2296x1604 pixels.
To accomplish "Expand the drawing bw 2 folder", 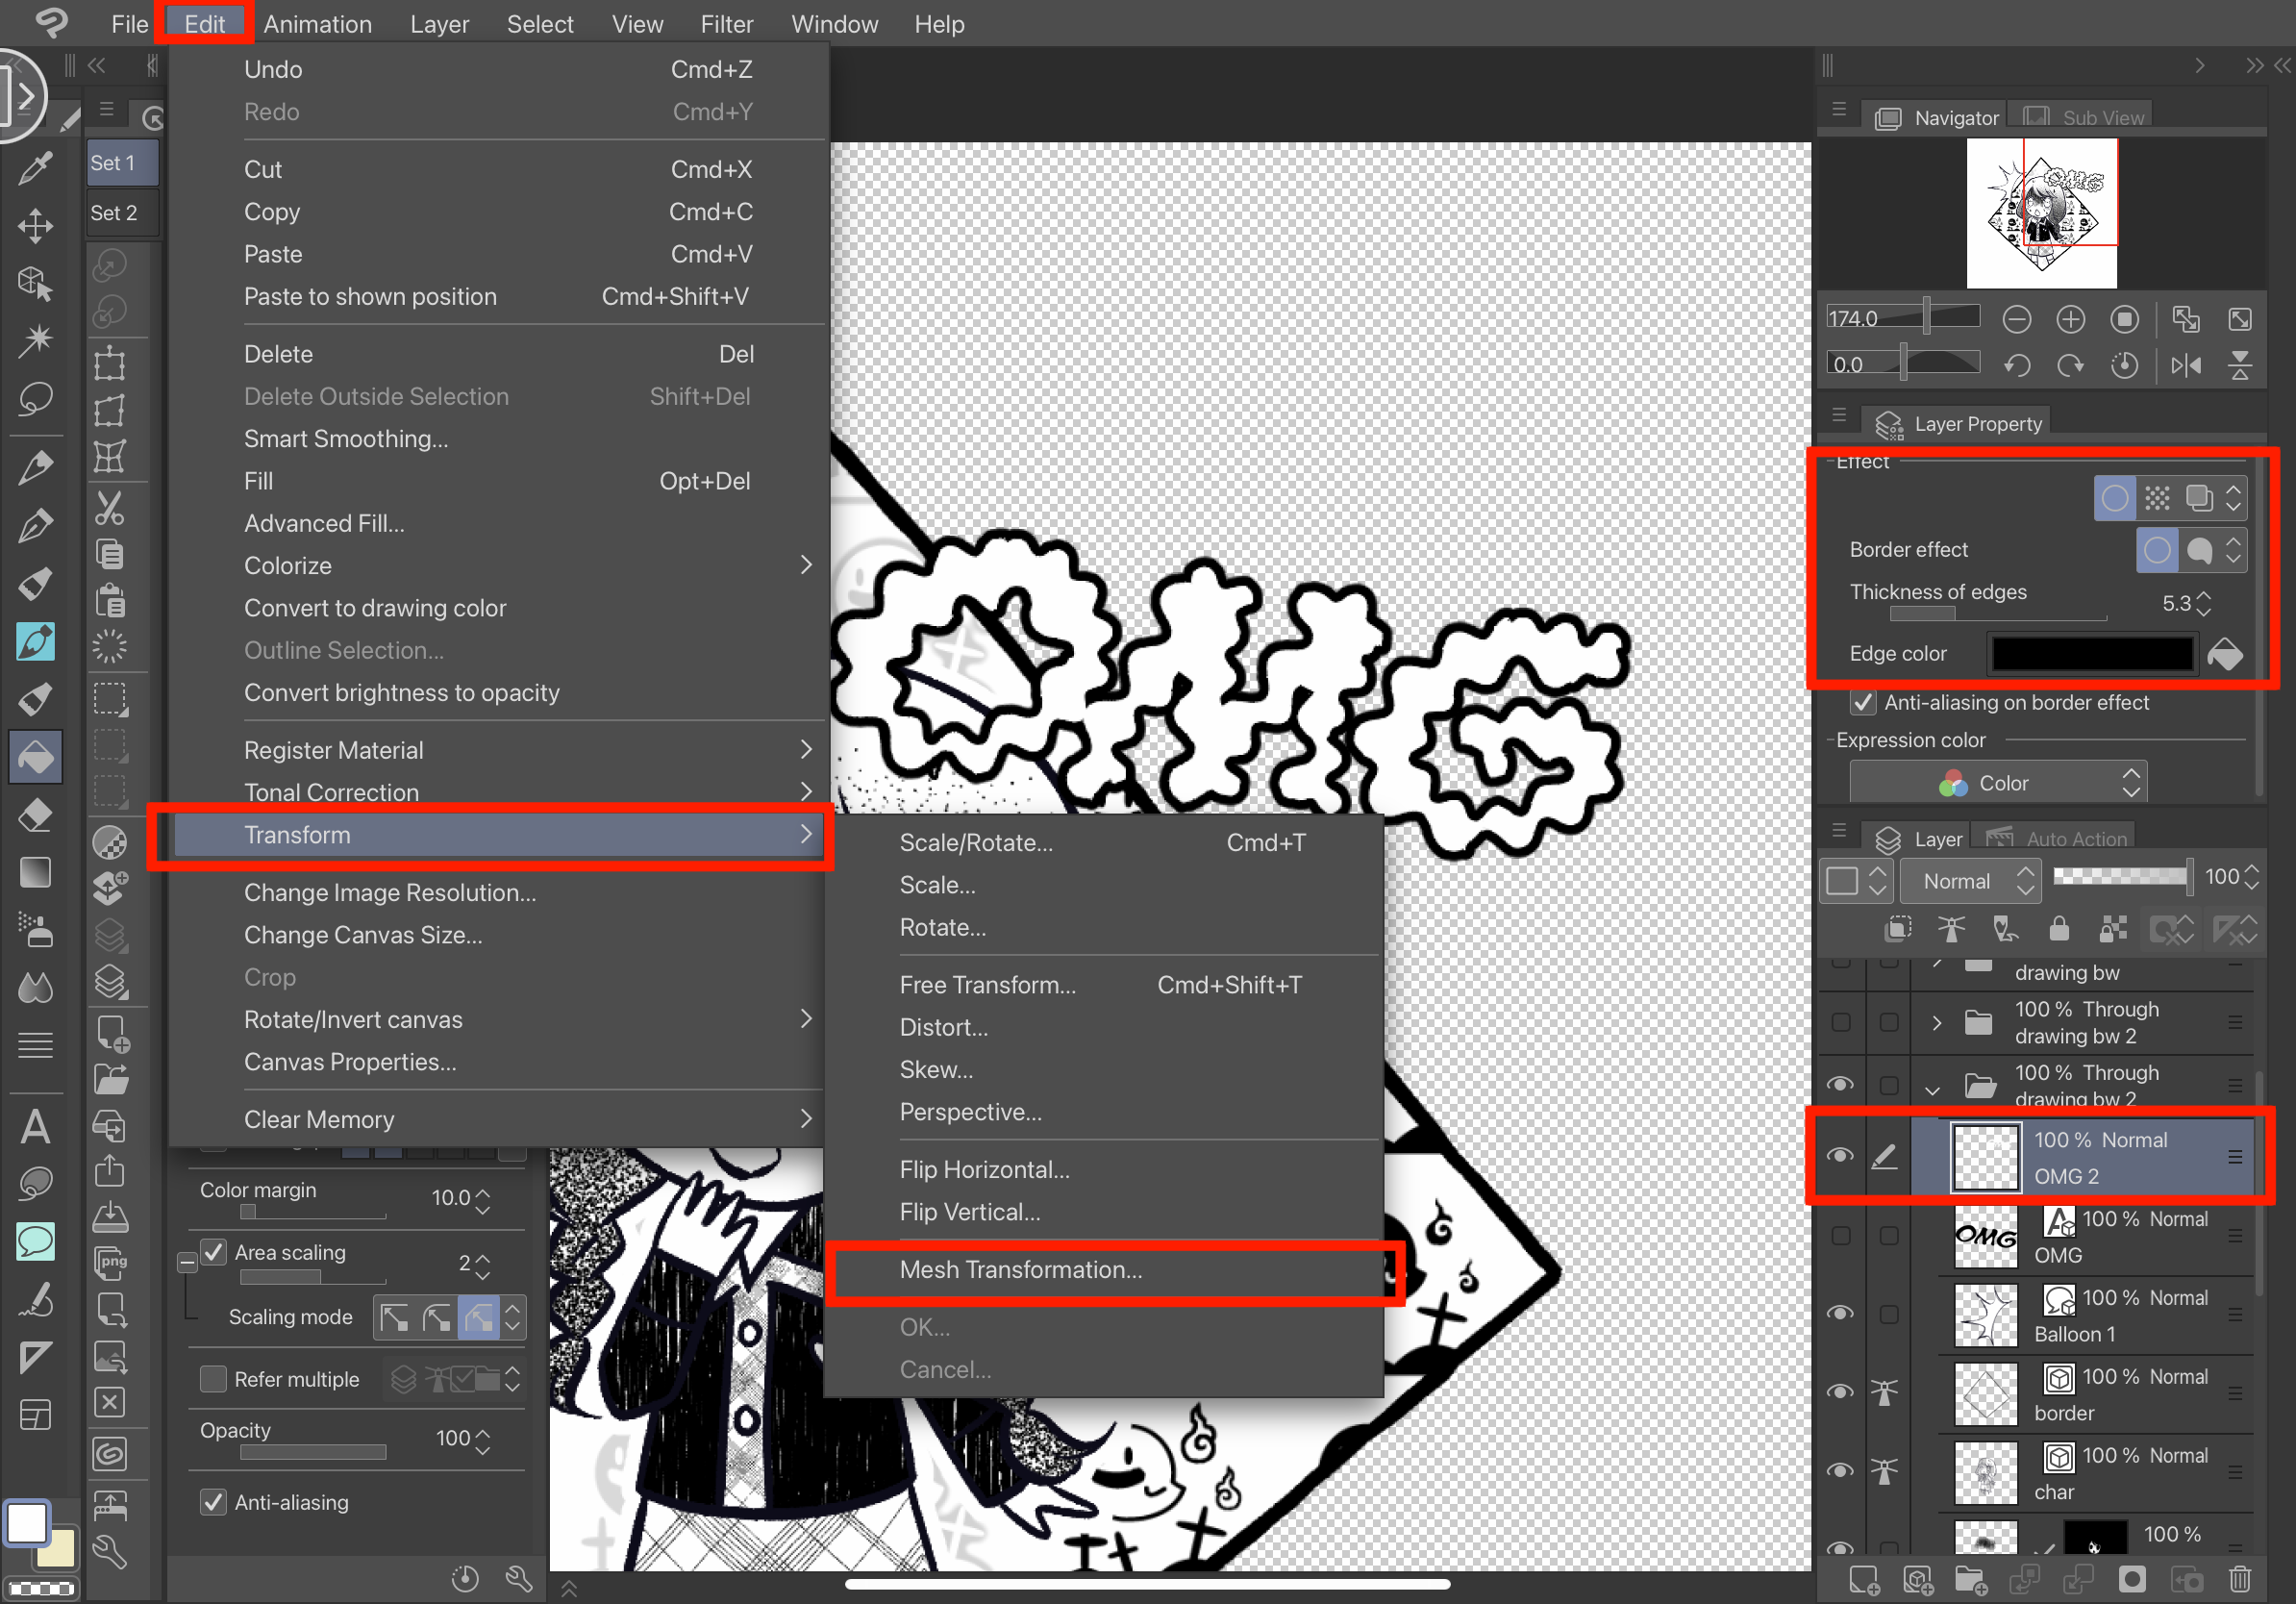I will 1937,1022.
